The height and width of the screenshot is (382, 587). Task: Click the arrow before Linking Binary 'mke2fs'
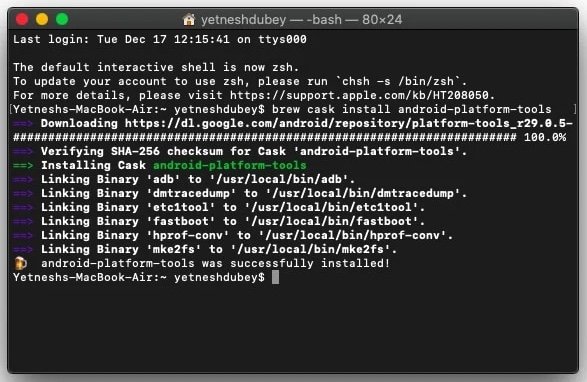point(23,249)
